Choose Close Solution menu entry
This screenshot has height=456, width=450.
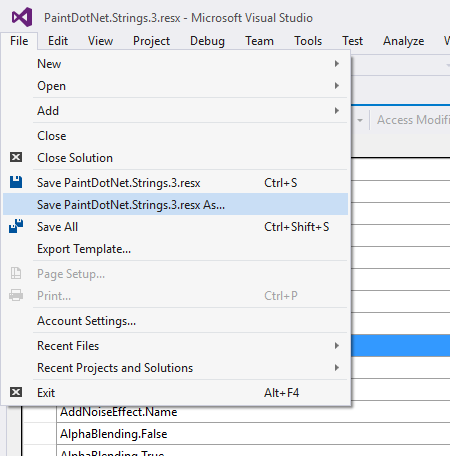(x=175, y=158)
